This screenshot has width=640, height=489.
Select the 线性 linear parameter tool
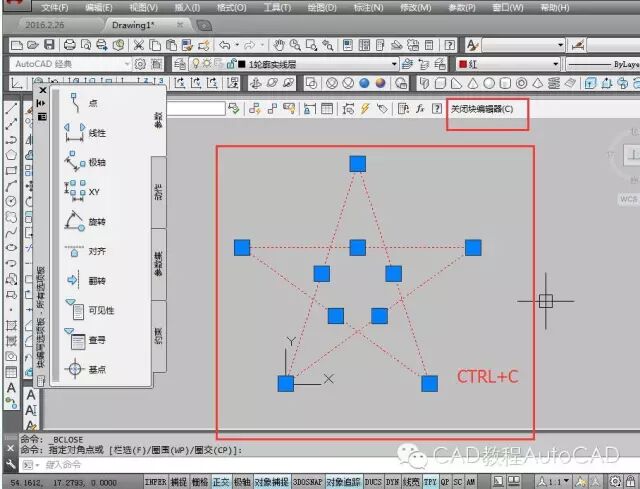coord(85,133)
